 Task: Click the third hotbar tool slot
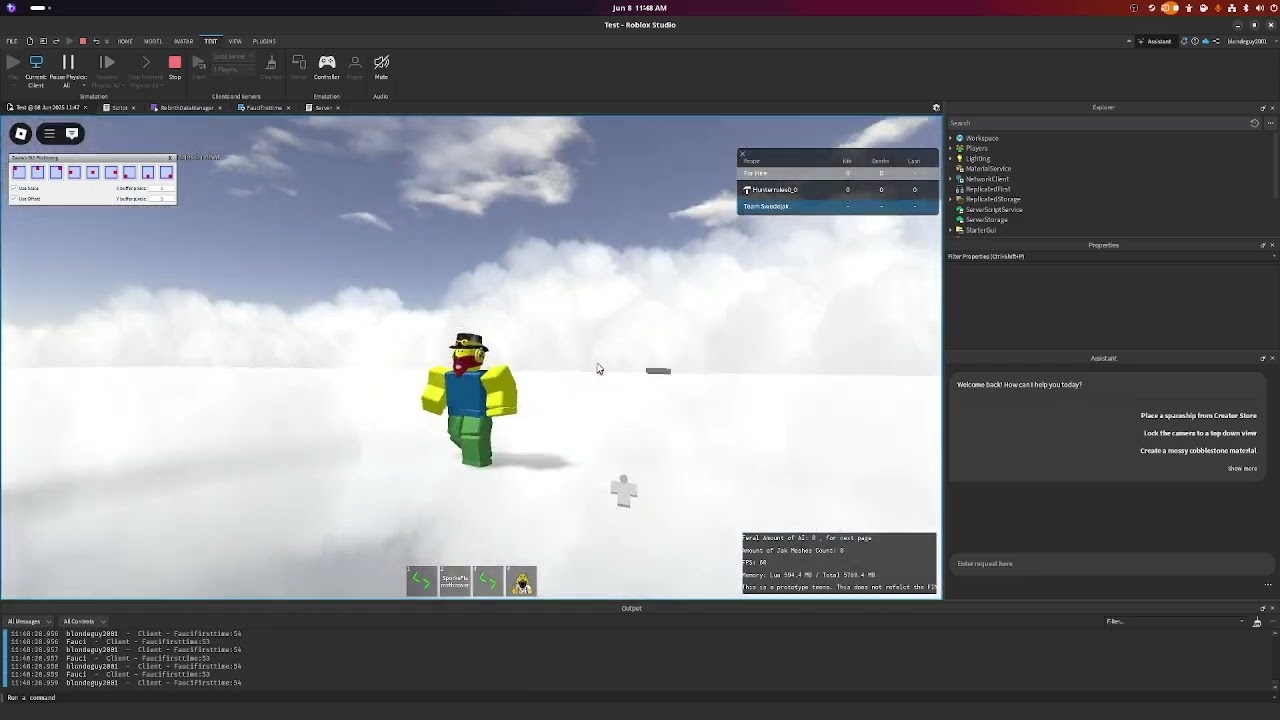(488, 581)
